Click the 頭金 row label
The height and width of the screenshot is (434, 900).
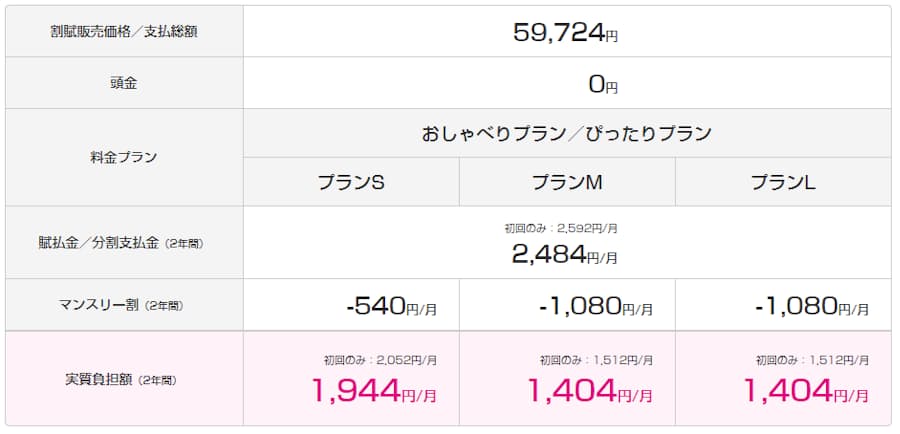[123, 83]
